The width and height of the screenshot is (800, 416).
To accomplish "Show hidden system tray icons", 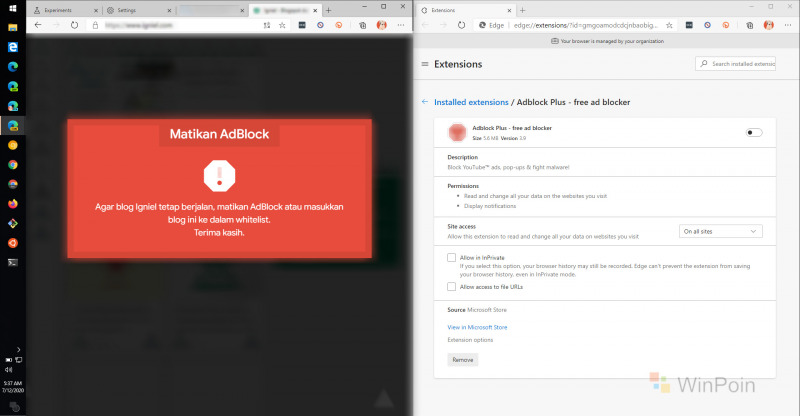I will coord(18,350).
